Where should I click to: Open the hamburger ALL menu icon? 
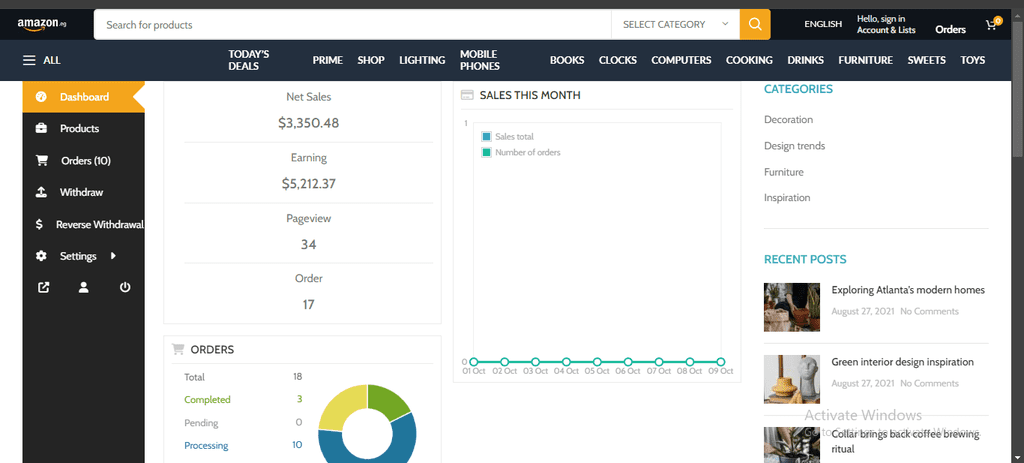click(29, 60)
